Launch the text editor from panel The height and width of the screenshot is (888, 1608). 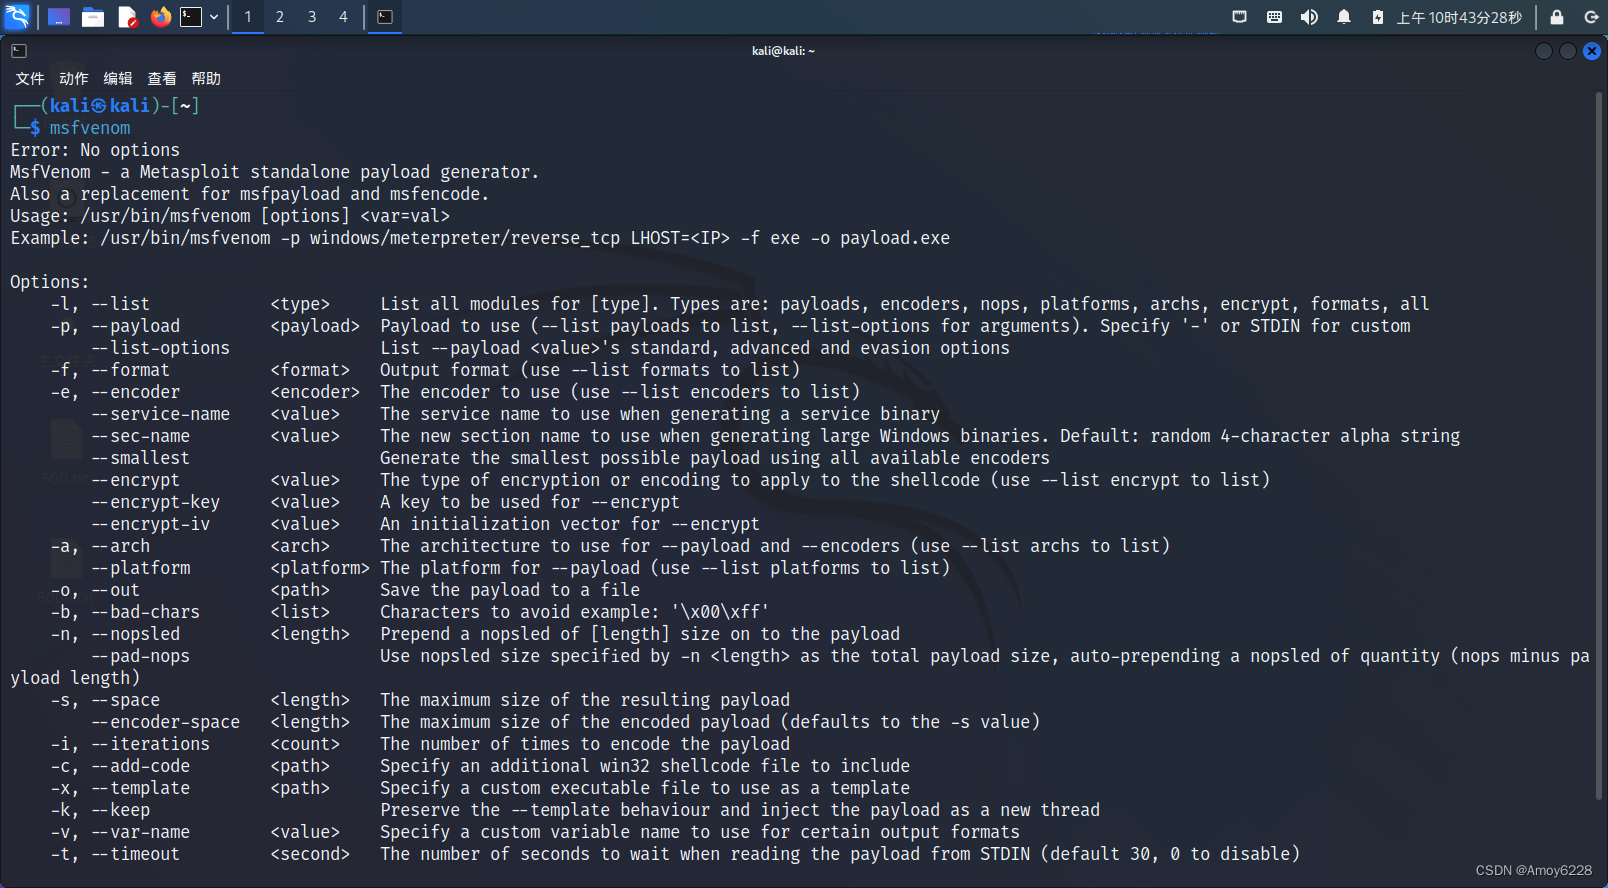coord(127,17)
